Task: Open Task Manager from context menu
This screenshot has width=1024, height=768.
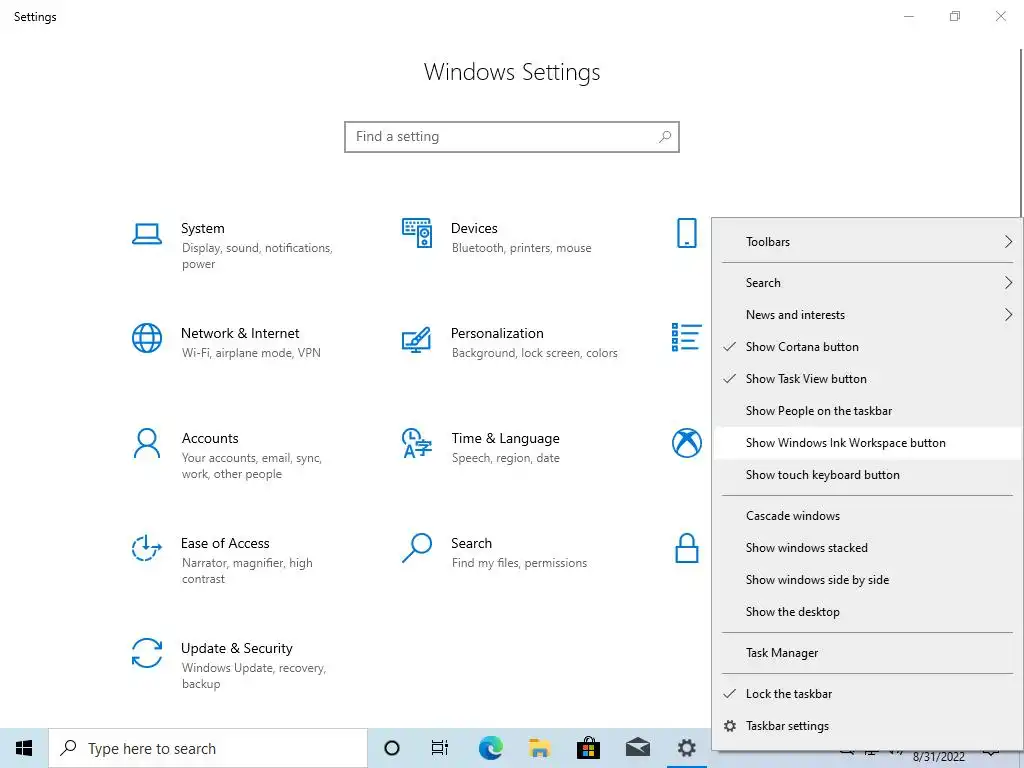Action: coord(867,653)
